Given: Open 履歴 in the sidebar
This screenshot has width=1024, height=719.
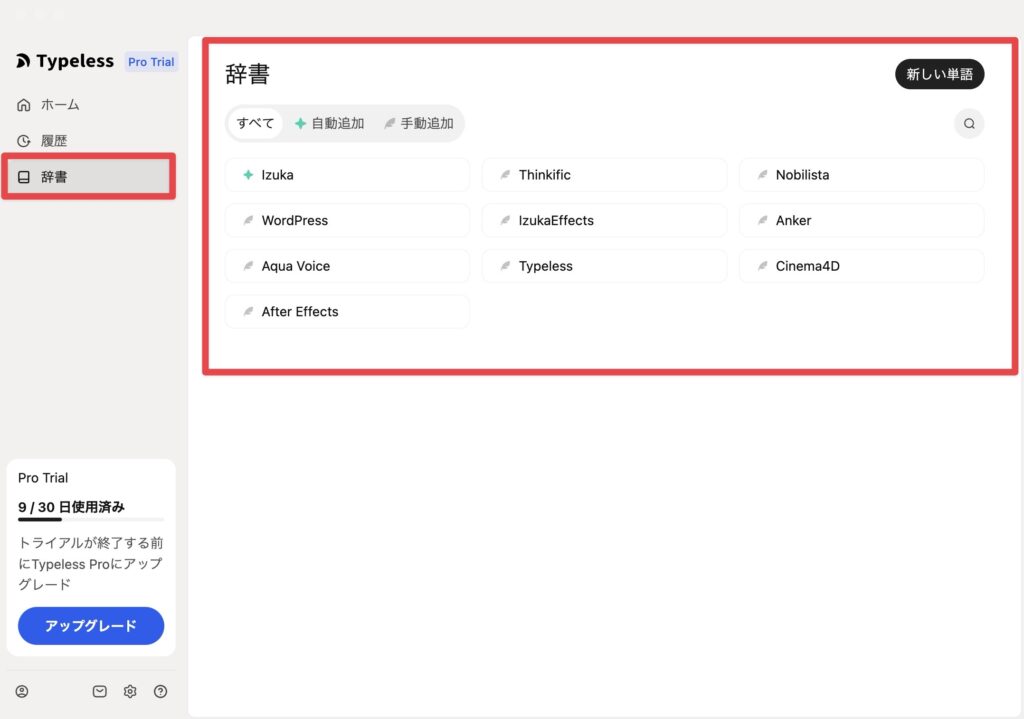Looking at the screenshot, I should click(x=54, y=141).
